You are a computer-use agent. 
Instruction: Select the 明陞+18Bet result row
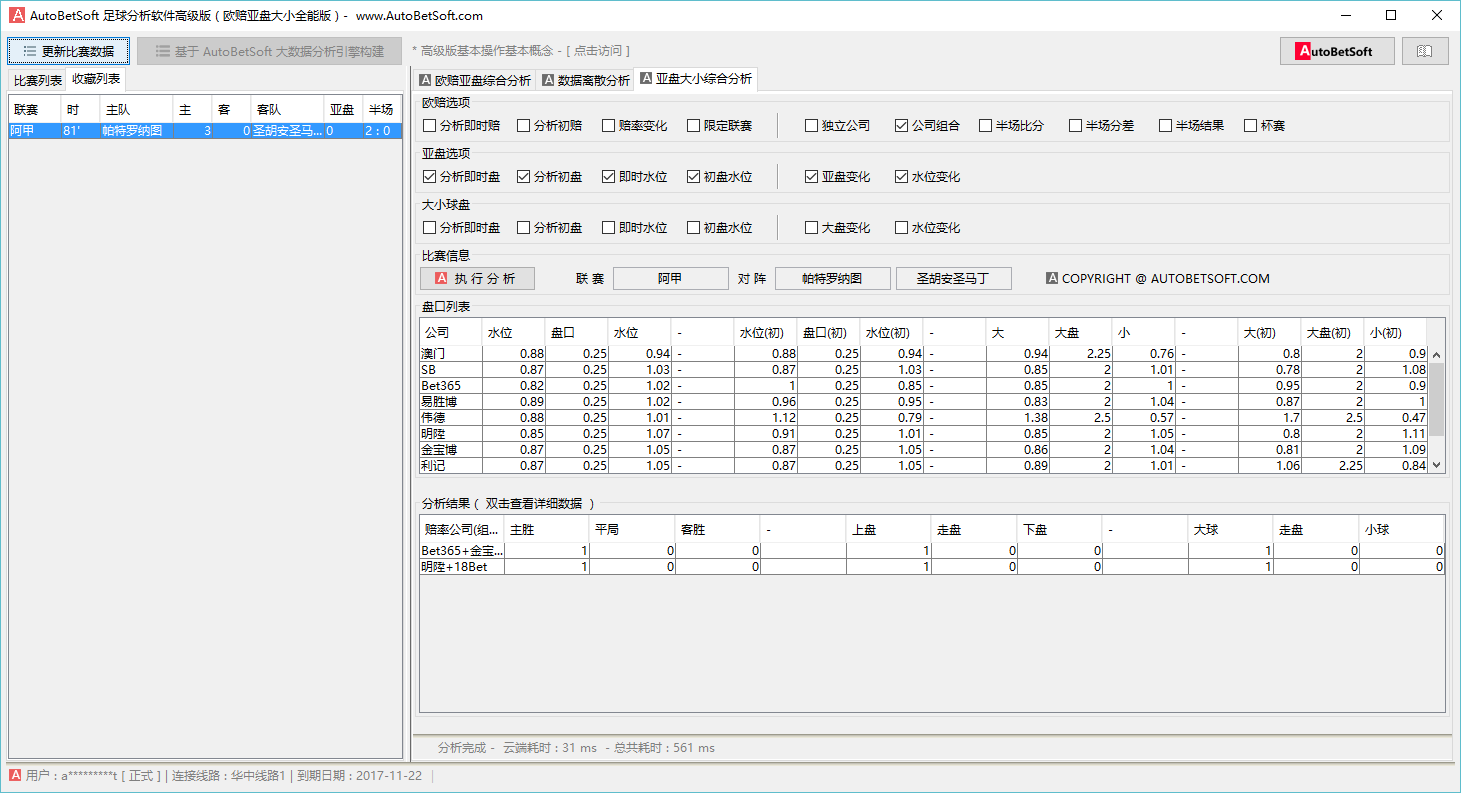point(932,567)
